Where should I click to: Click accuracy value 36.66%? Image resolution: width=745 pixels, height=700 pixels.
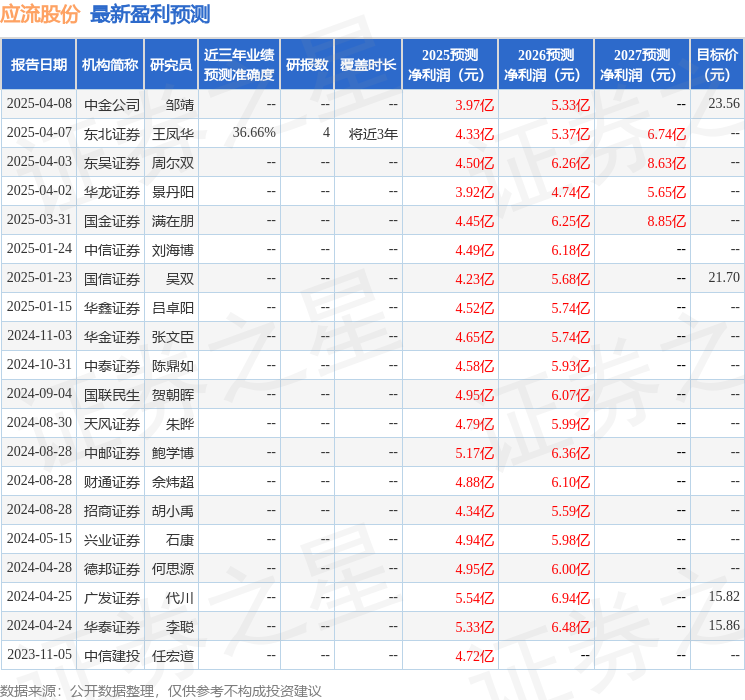coord(254,133)
